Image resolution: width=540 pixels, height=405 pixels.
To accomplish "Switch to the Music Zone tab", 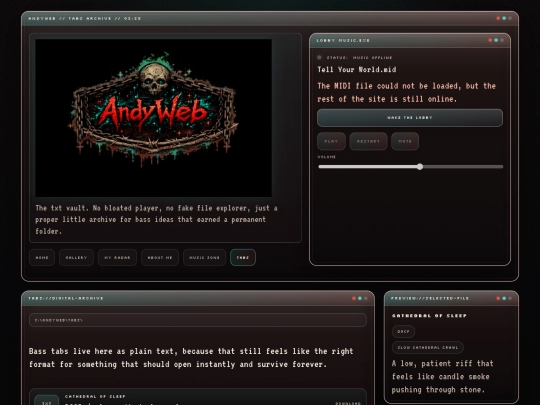I will click(204, 257).
